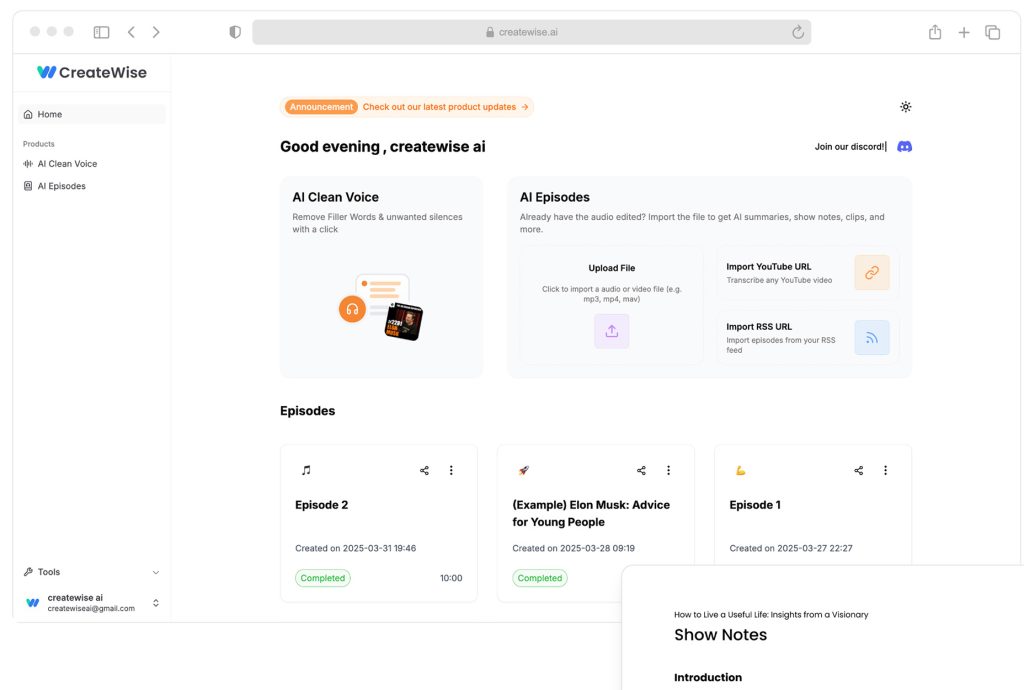This screenshot has height=690, width=1024.
Task: Open AI Episodes in the sidebar
Action: [61, 186]
